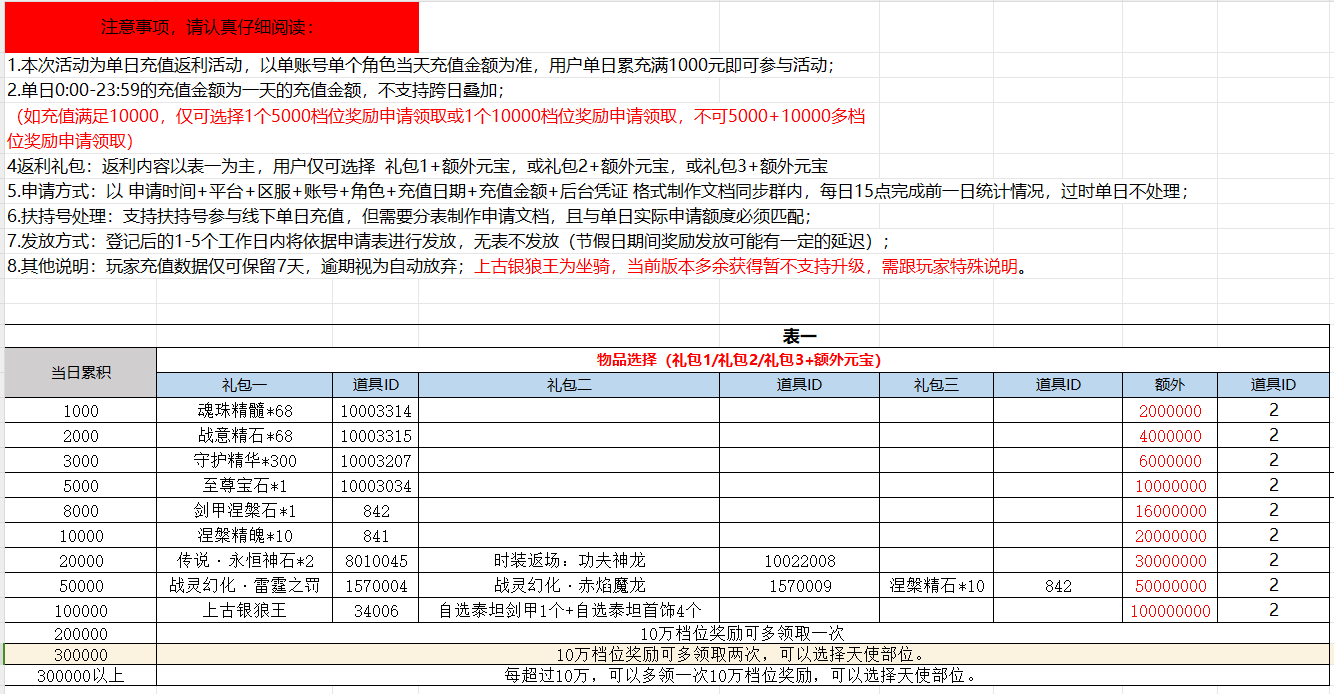The width and height of the screenshot is (1334, 694).
Task: Click item ID 10003207
Action: tap(376, 460)
